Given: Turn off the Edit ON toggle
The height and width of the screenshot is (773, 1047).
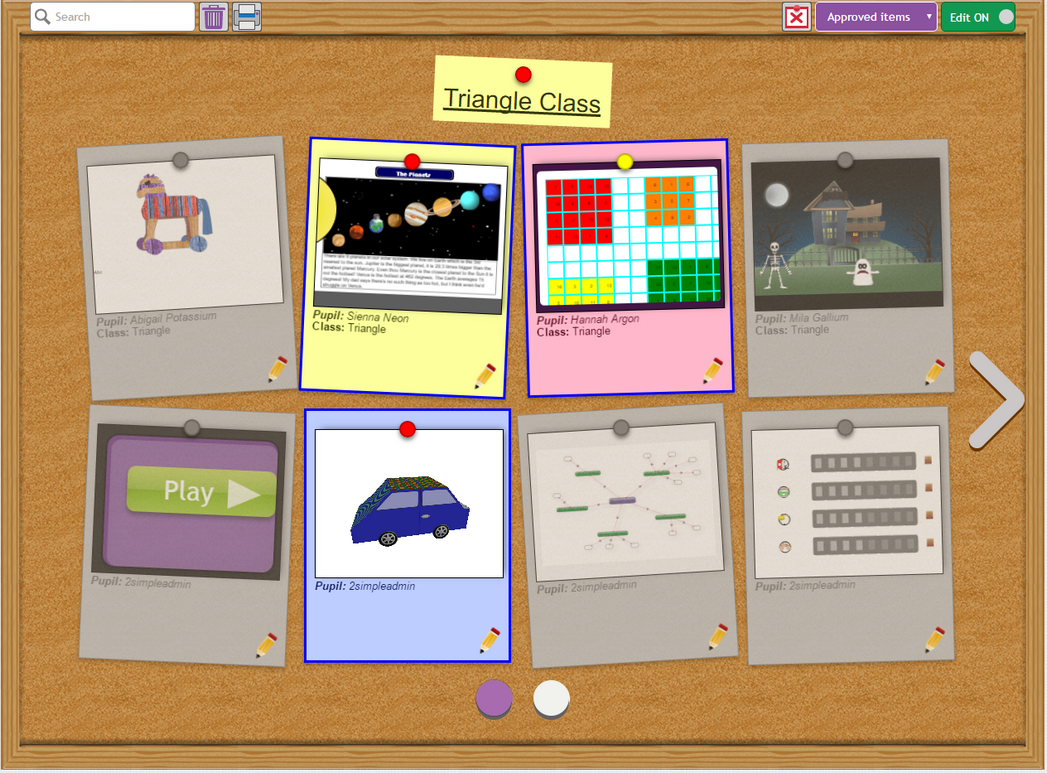Looking at the screenshot, I should [978, 17].
